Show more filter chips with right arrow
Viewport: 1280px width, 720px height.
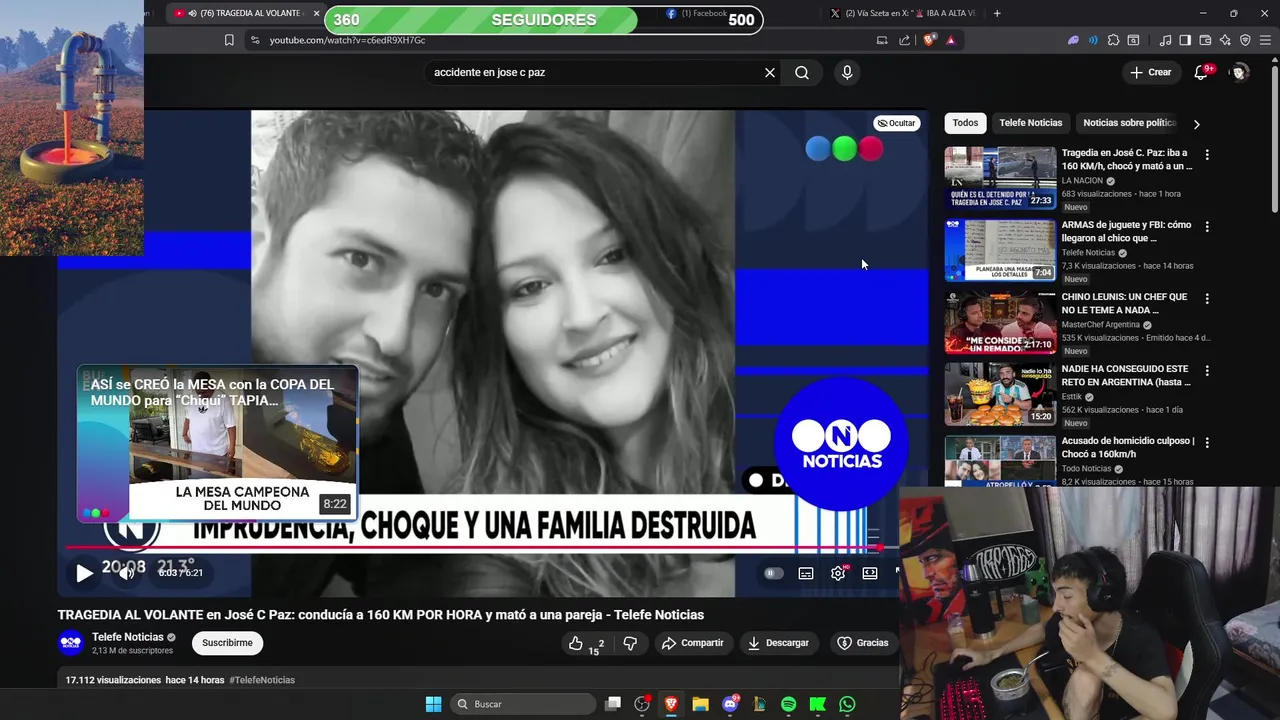click(x=1196, y=124)
